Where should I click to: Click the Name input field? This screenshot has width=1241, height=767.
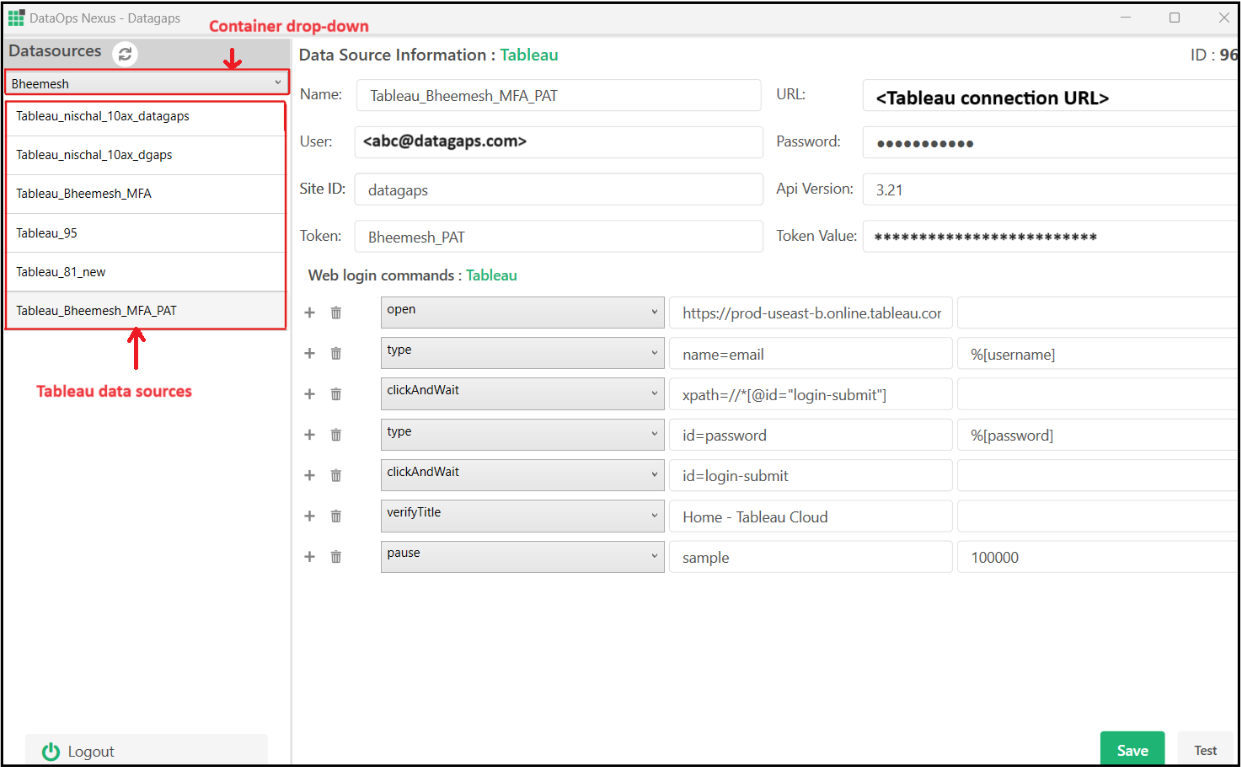point(558,95)
